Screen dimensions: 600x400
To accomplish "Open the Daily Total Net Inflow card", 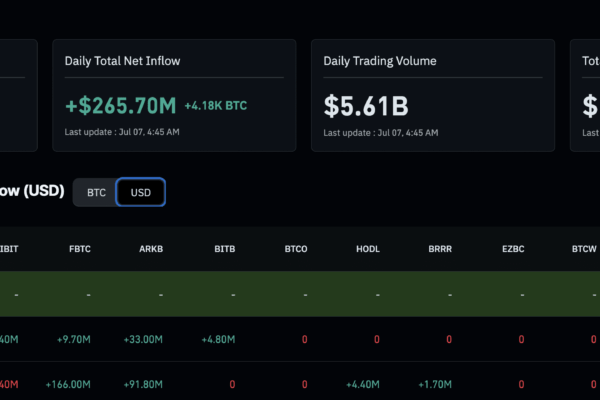I will pyautogui.click(x=174, y=95).
